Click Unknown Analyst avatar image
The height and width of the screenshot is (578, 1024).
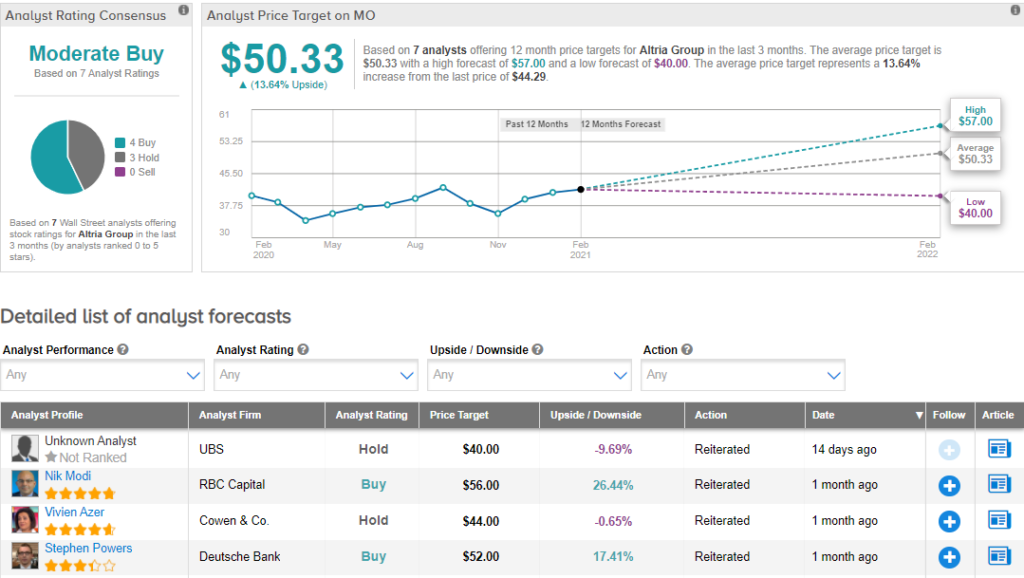[25, 448]
